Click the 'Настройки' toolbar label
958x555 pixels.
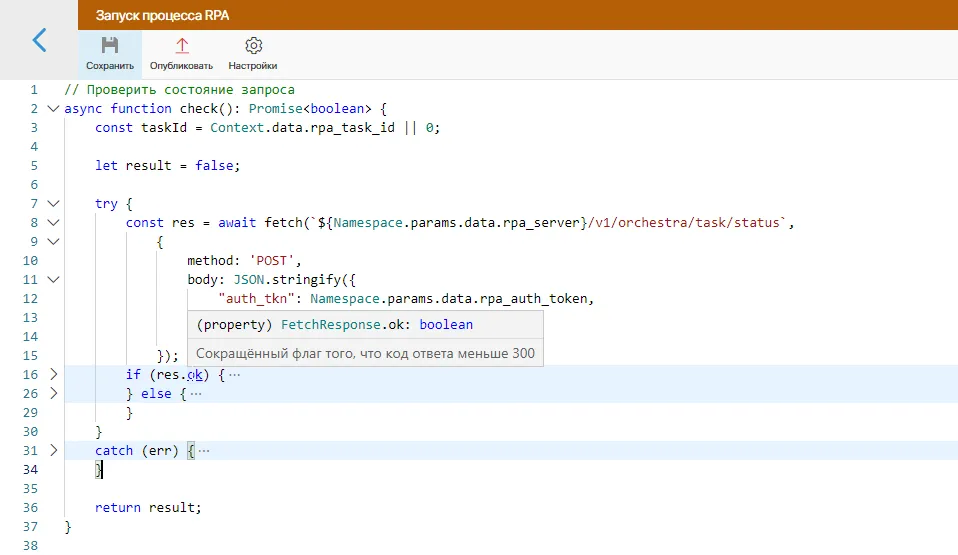pyautogui.click(x=253, y=66)
